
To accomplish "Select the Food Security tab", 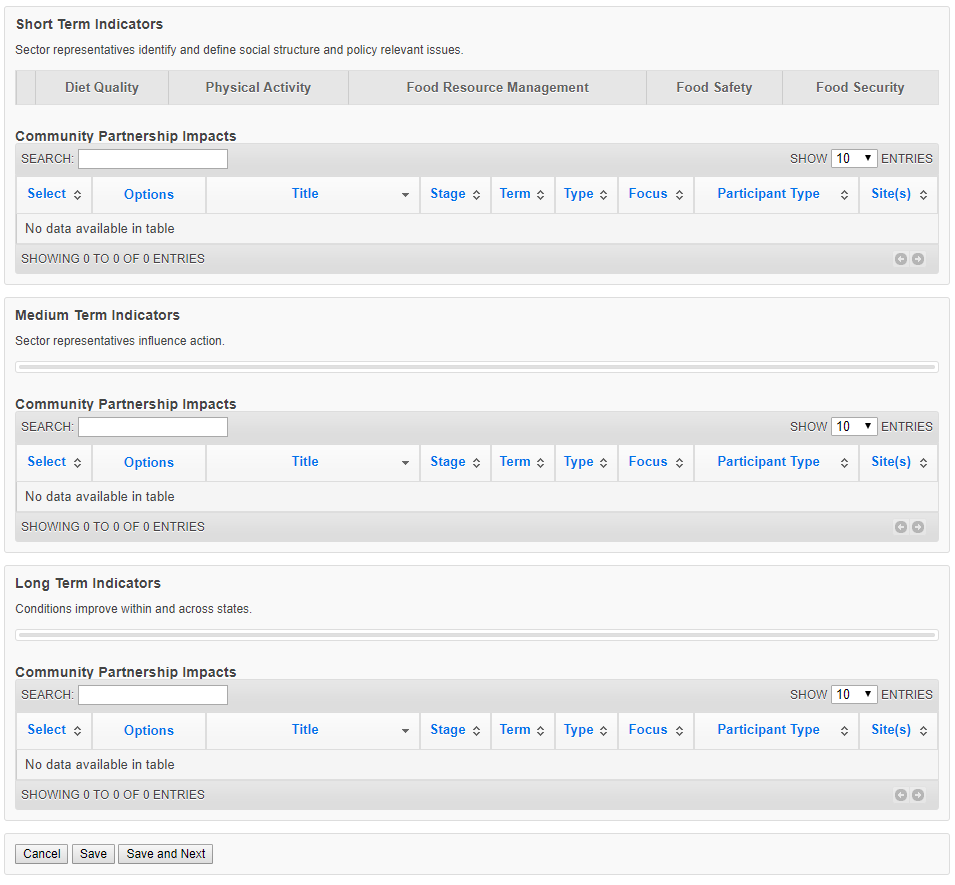I will tap(860, 88).
